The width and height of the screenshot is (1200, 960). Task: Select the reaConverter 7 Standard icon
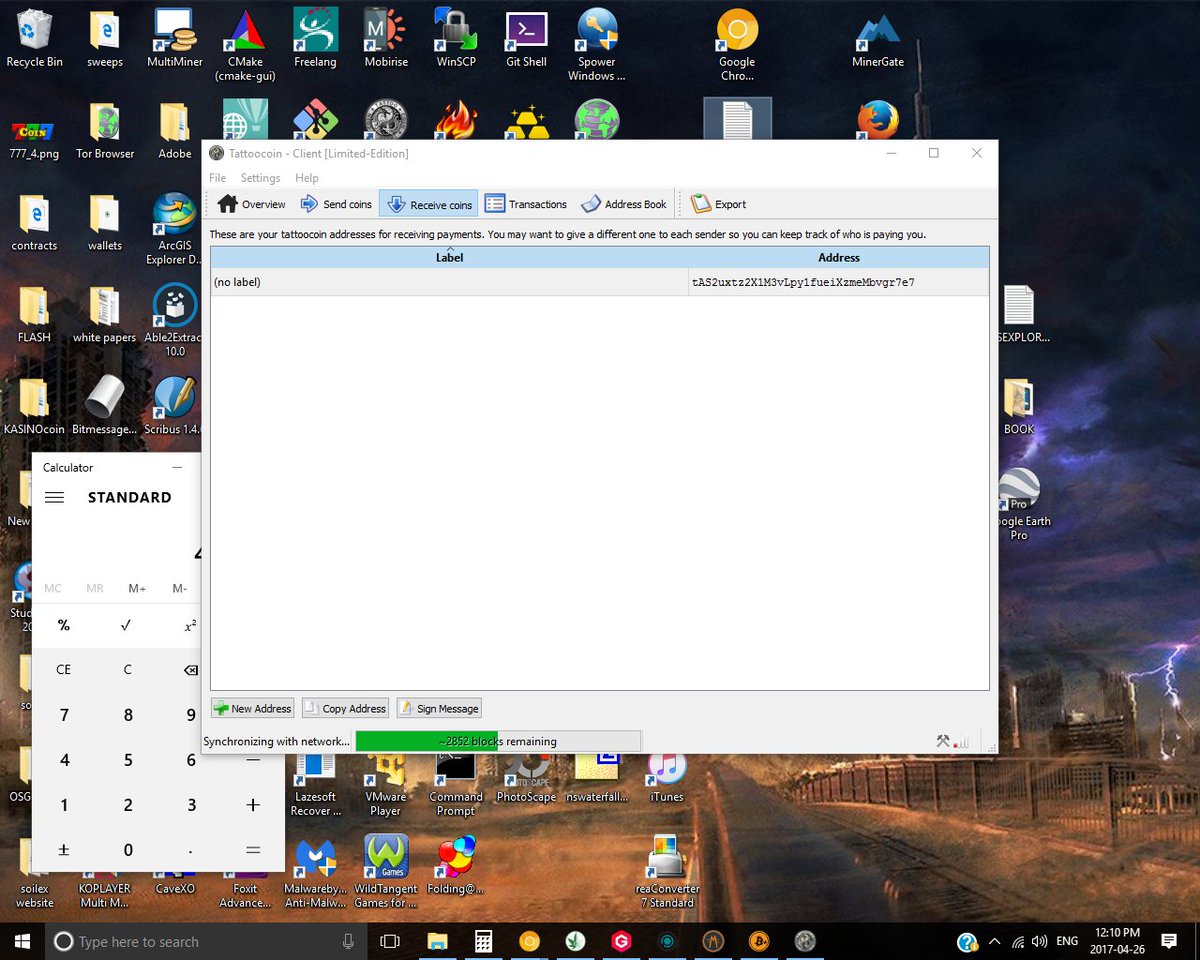pos(667,872)
